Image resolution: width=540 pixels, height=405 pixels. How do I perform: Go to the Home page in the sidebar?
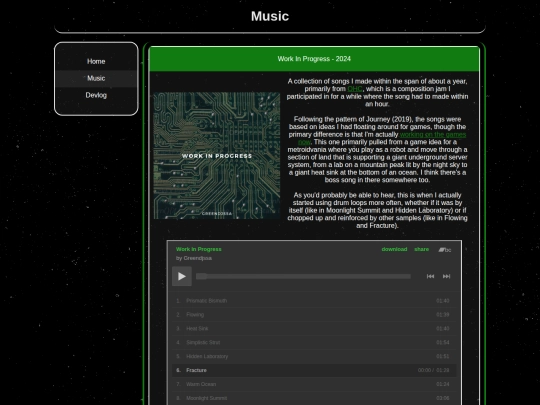[96, 61]
